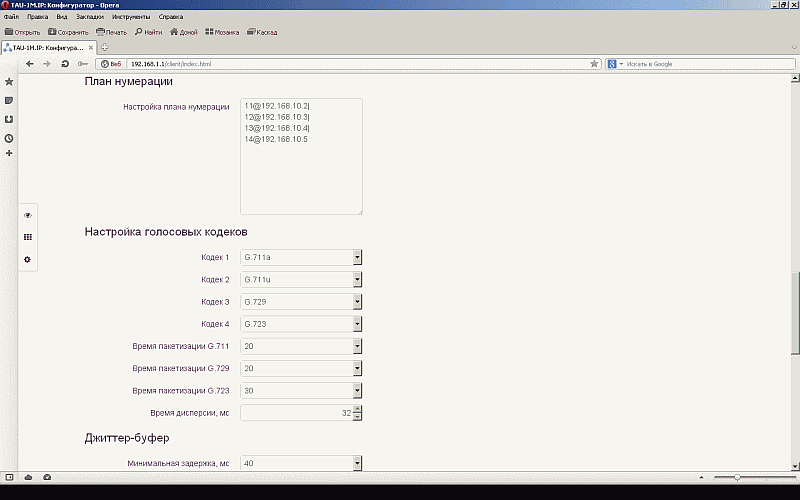This screenshot has height=500, width=800.
Task: Click the Печать toolbar button
Action: [112, 32]
